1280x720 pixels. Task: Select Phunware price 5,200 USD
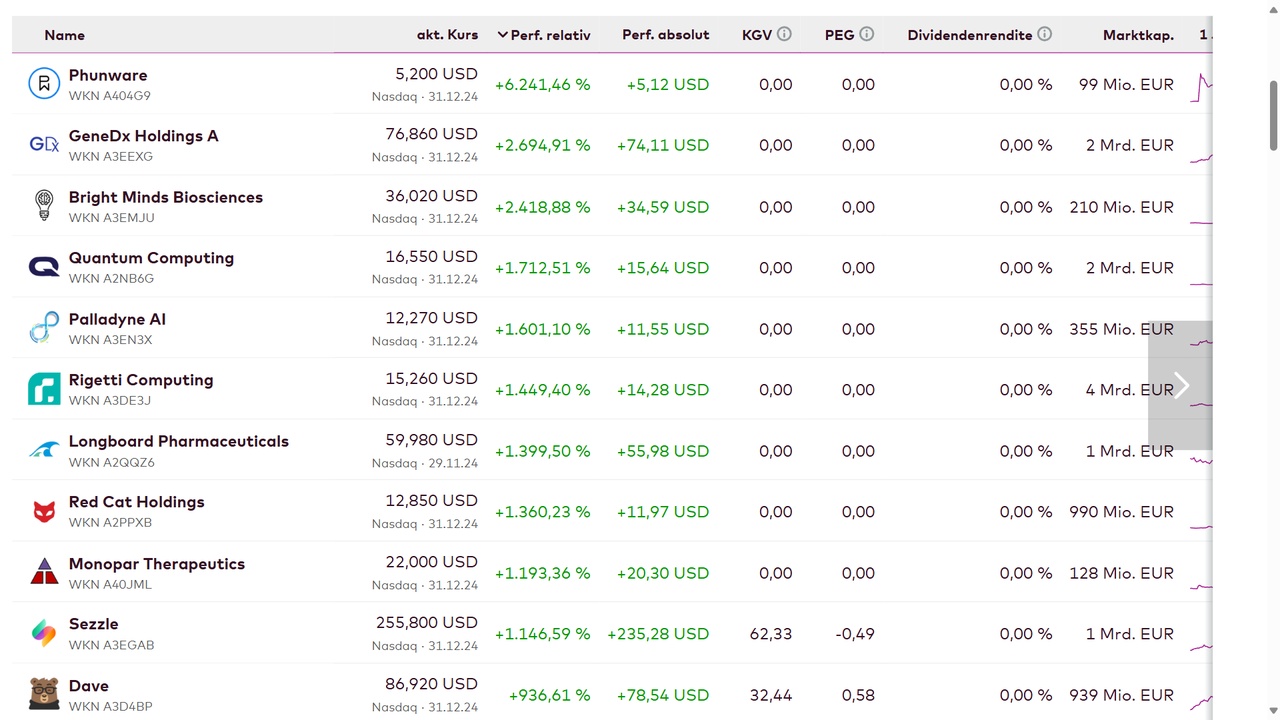[x=436, y=74]
